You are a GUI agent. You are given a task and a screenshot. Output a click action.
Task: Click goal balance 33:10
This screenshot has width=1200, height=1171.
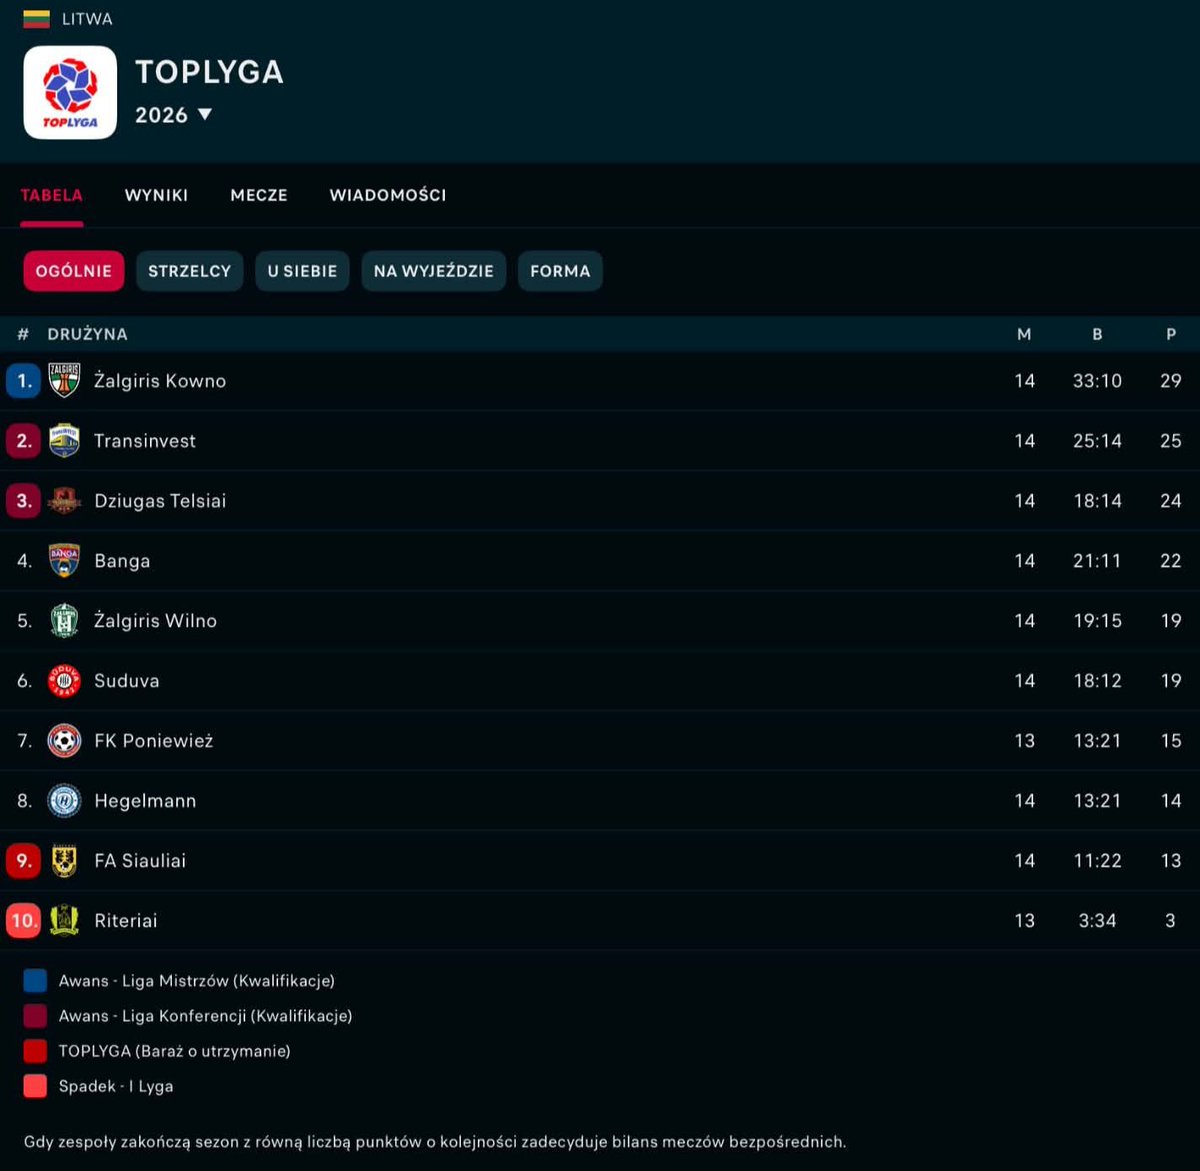coord(1097,381)
